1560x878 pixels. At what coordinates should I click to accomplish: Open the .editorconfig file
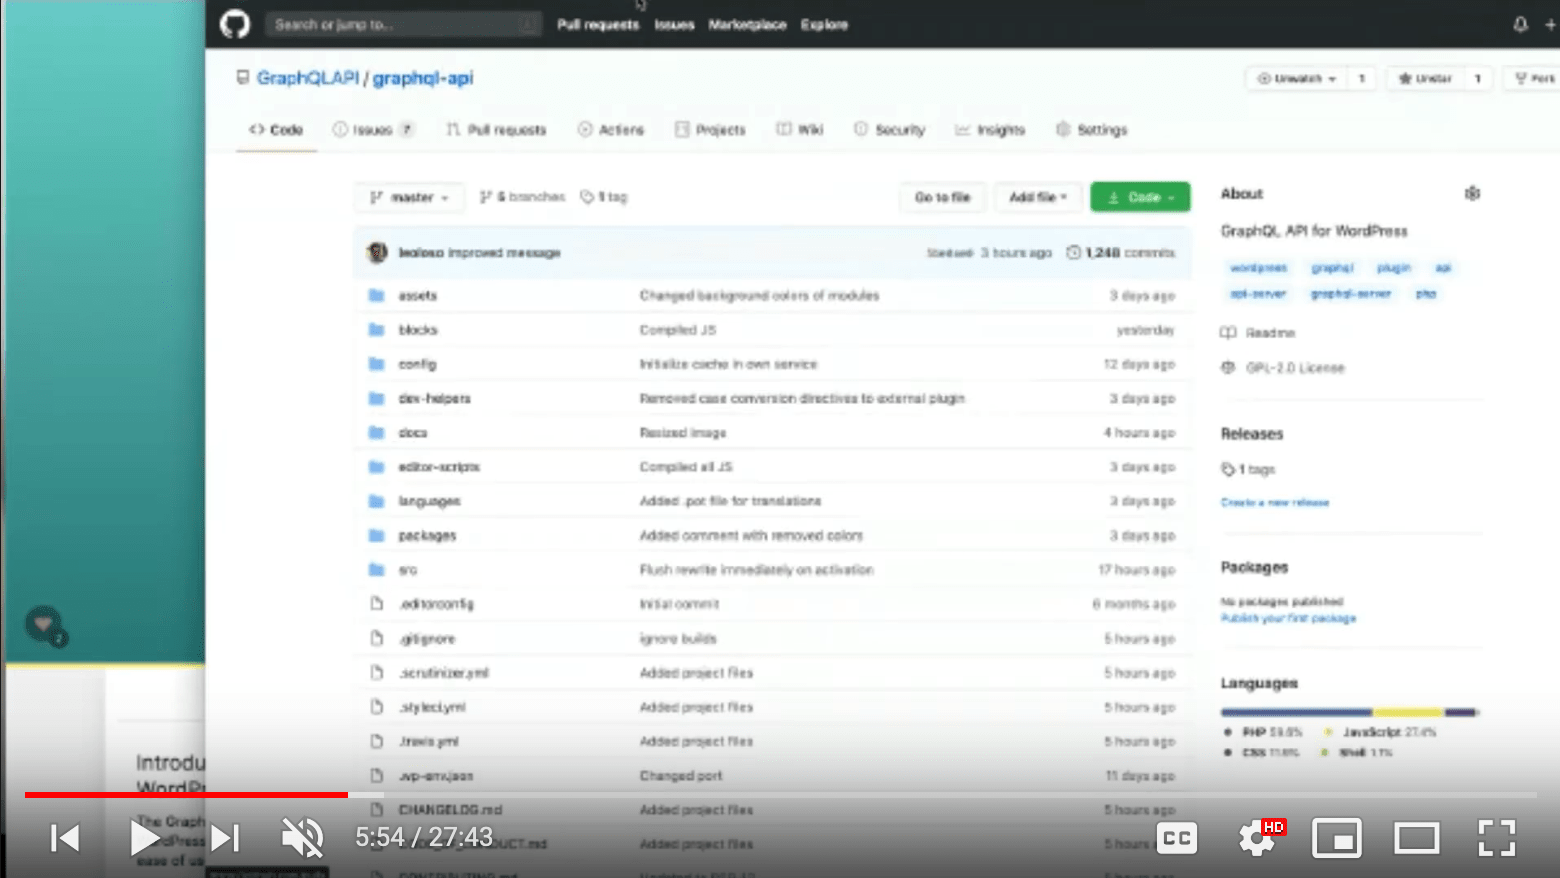pyautogui.click(x=436, y=604)
